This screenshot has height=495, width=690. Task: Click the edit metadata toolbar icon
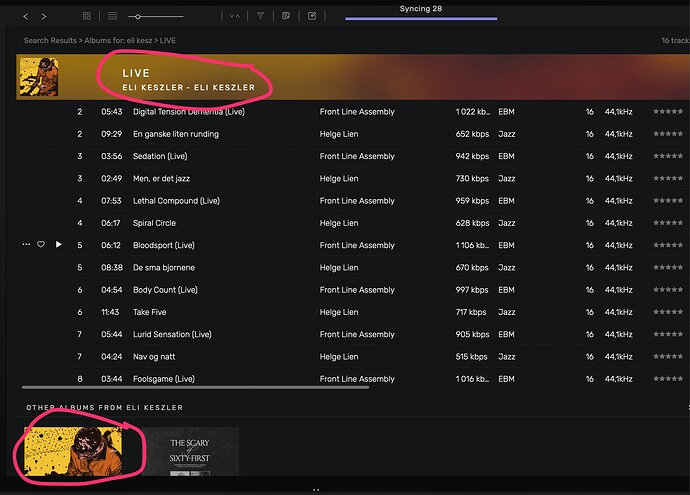(x=286, y=16)
